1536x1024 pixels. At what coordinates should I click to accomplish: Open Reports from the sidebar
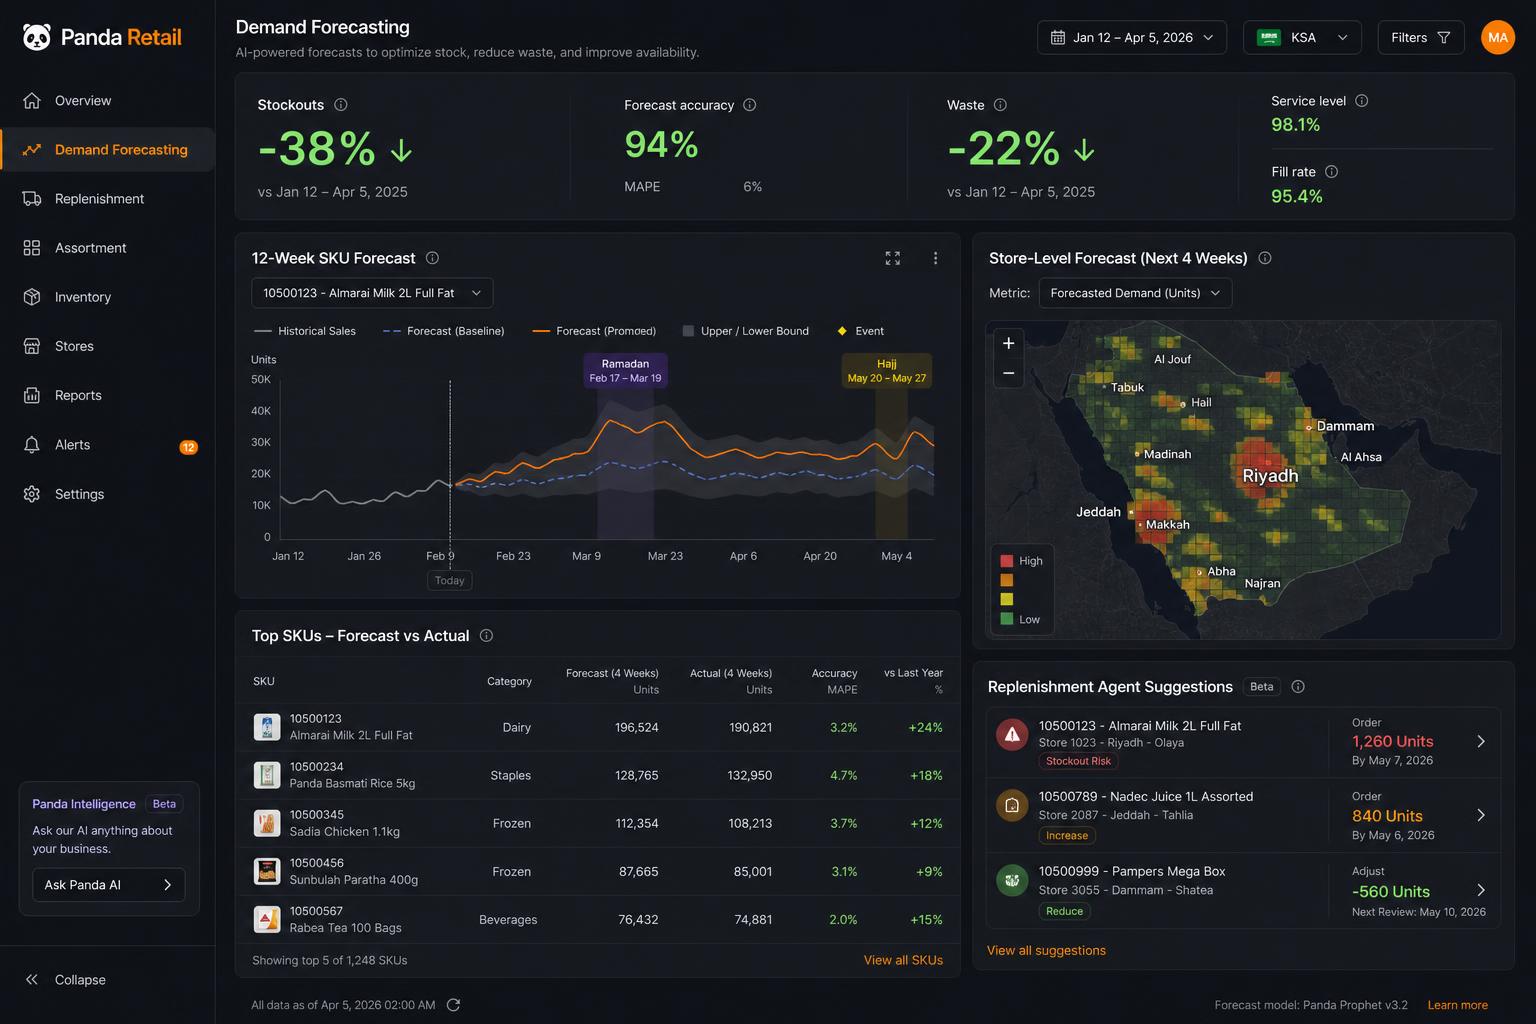[x=107, y=395]
